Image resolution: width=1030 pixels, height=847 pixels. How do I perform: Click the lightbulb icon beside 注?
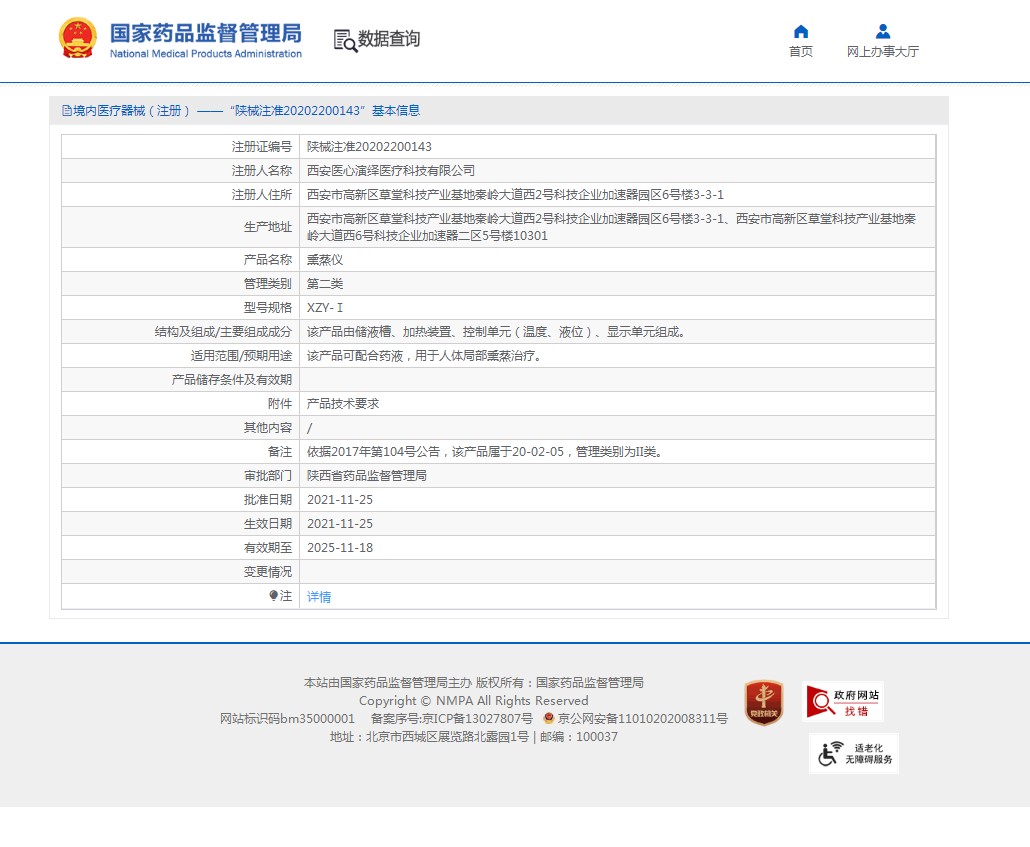(273, 595)
